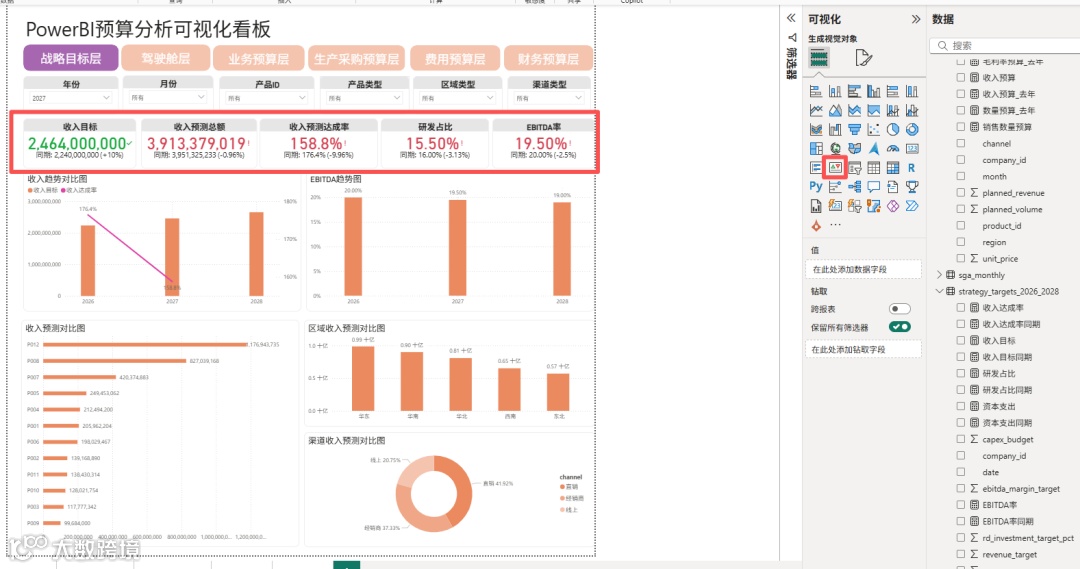1080x569 pixels.
Task: Select the stacked bar chart visual
Action: point(816,91)
